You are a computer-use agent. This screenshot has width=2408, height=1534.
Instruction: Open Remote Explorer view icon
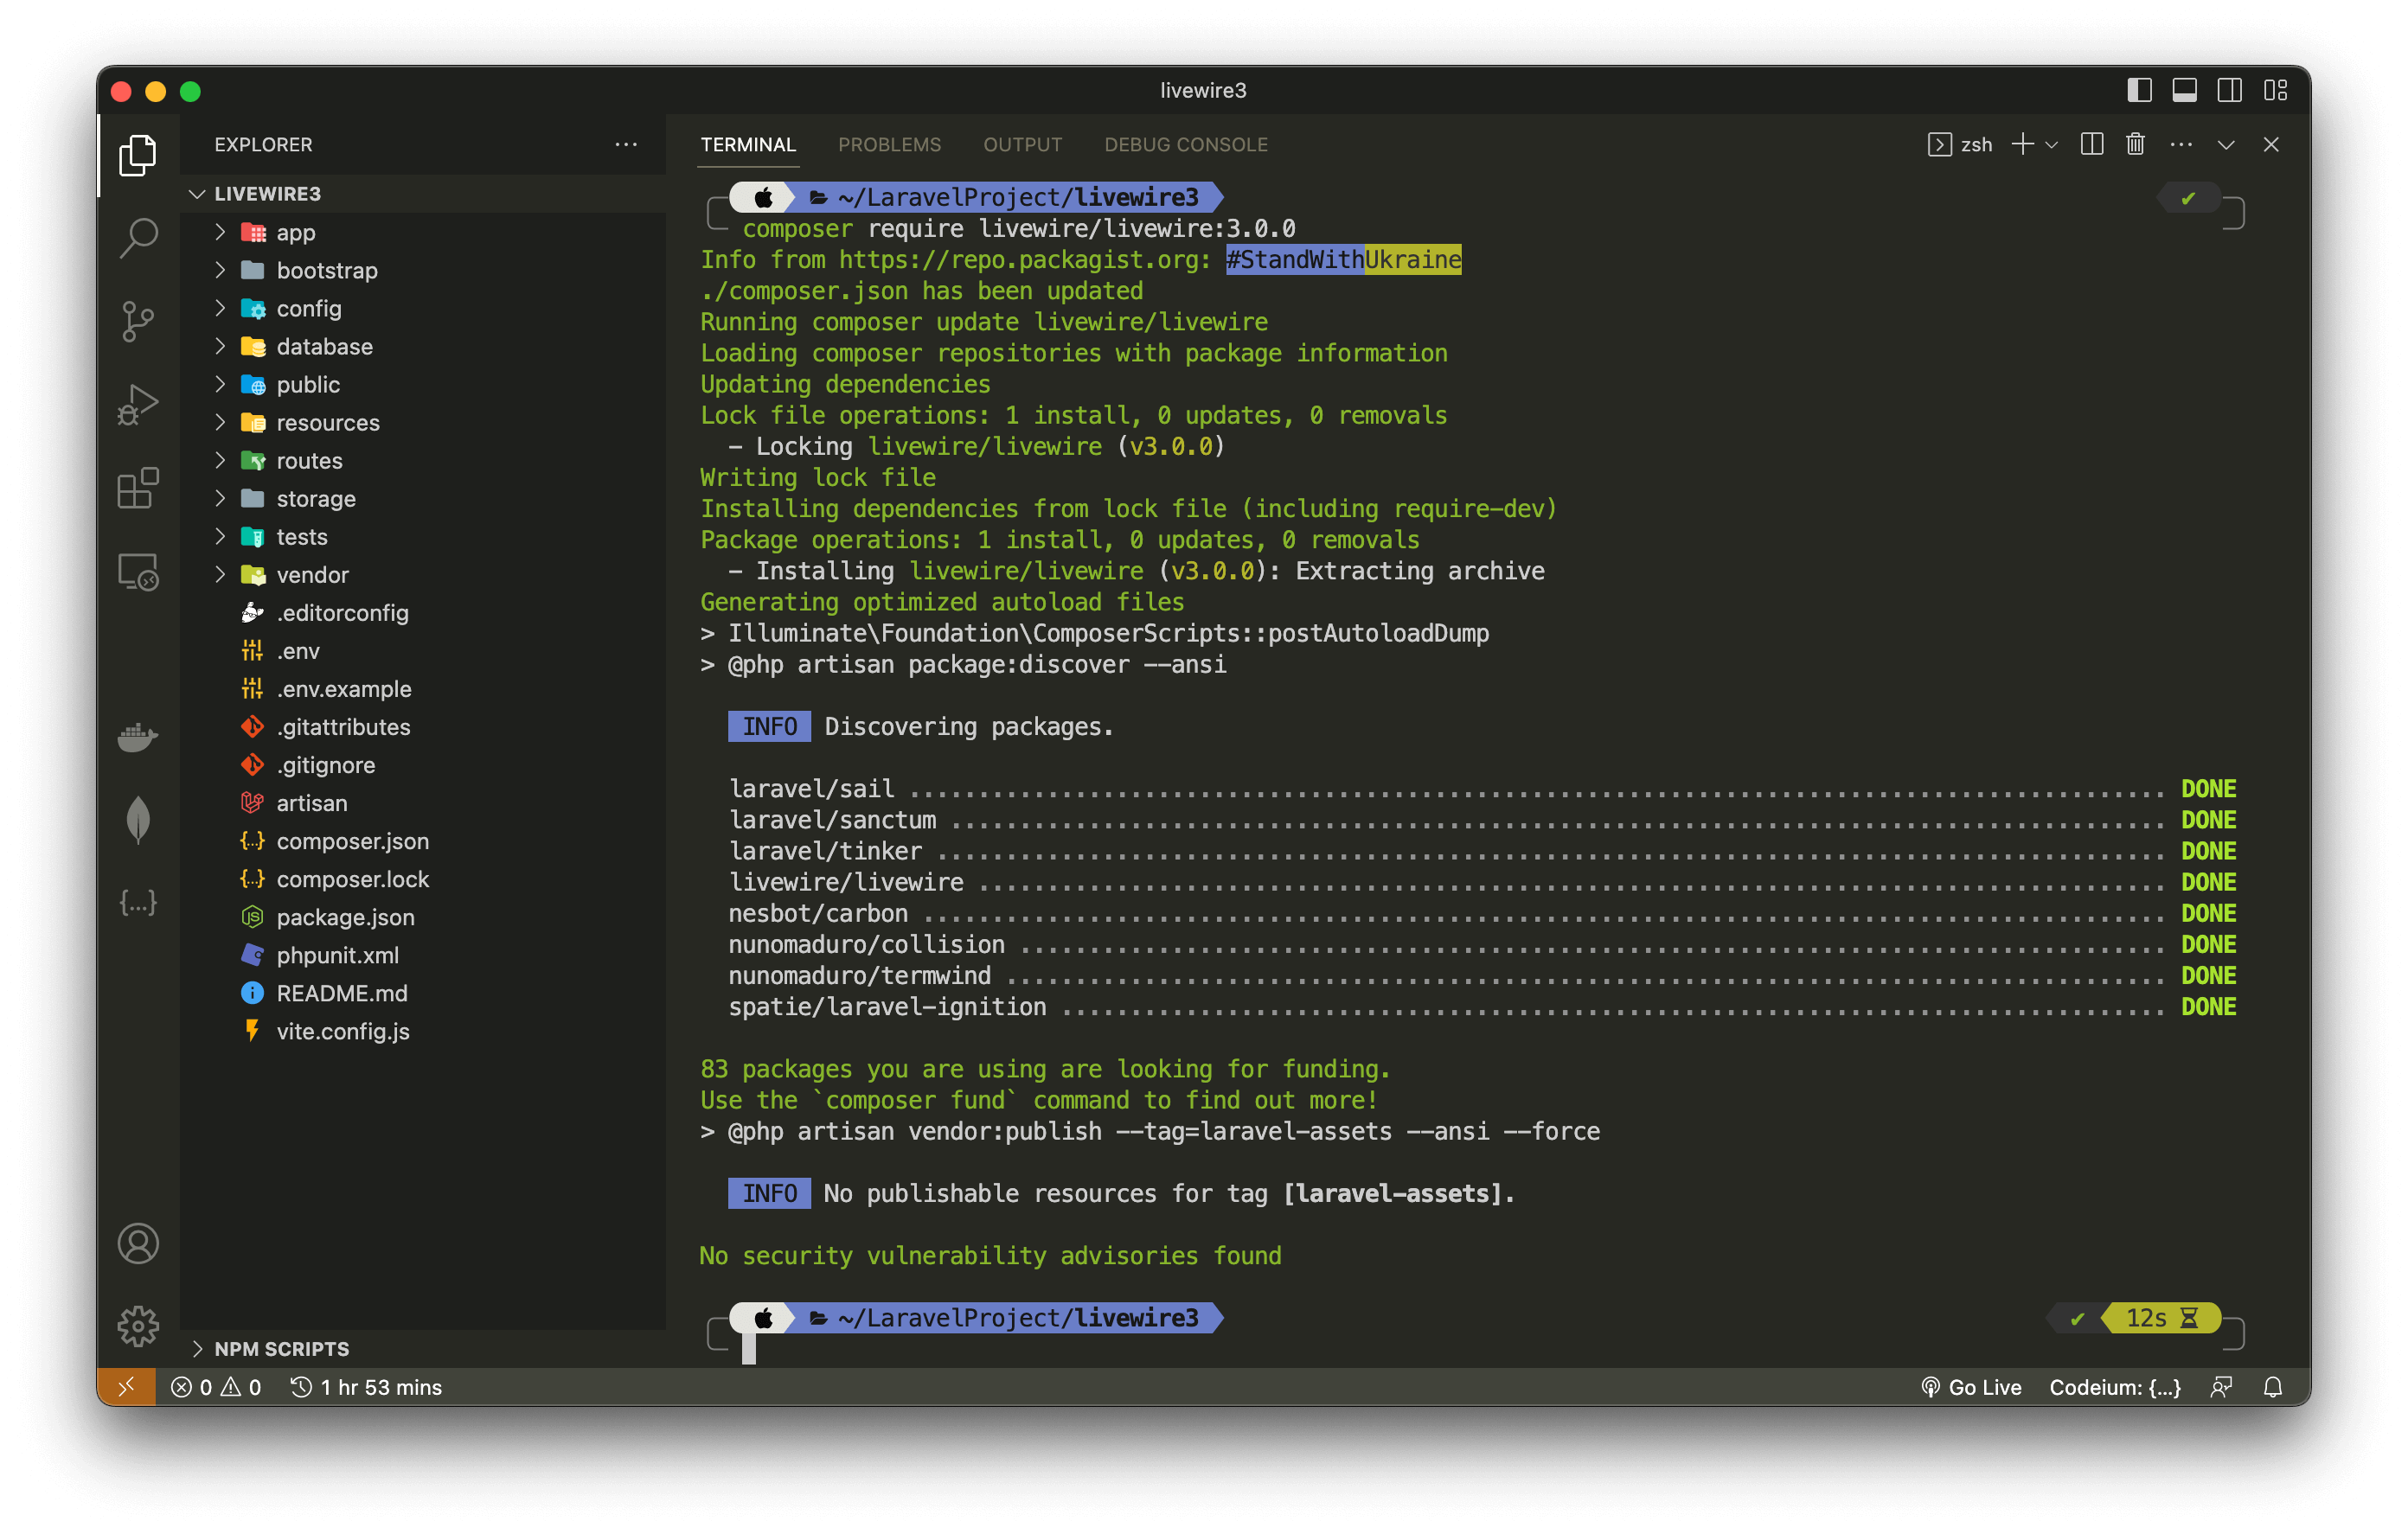click(x=138, y=572)
